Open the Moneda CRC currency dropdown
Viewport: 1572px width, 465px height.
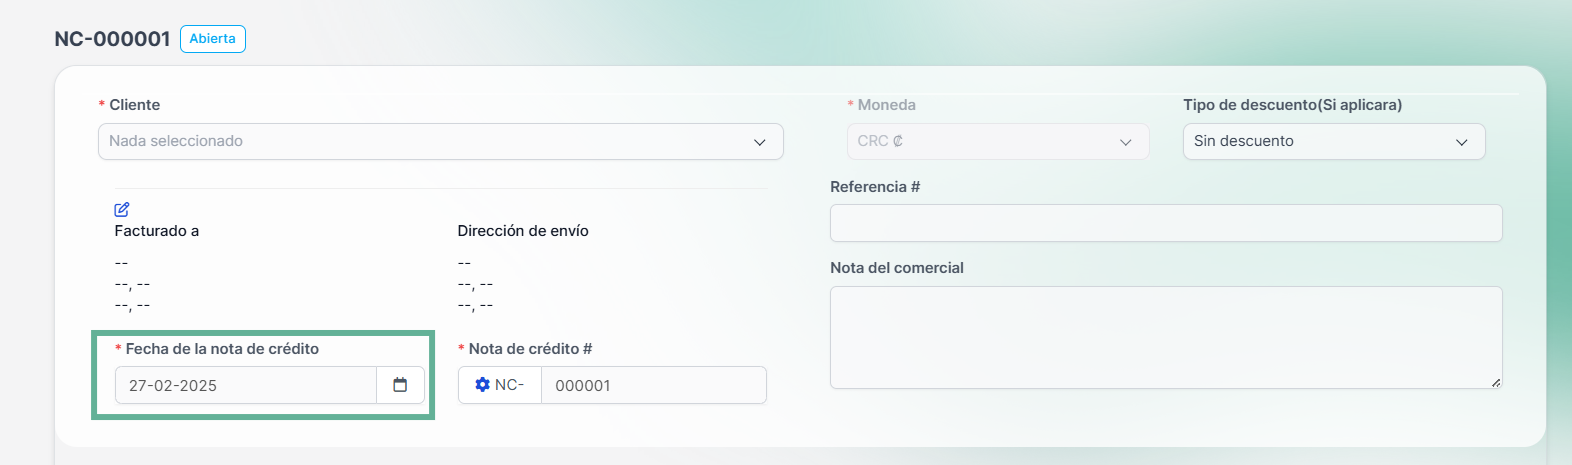pos(998,141)
